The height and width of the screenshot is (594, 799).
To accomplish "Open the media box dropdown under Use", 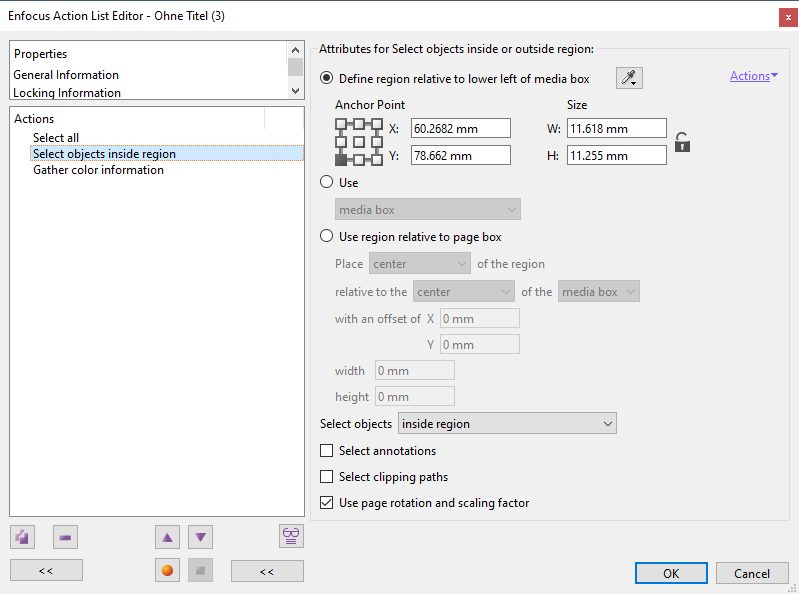I will [x=428, y=209].
